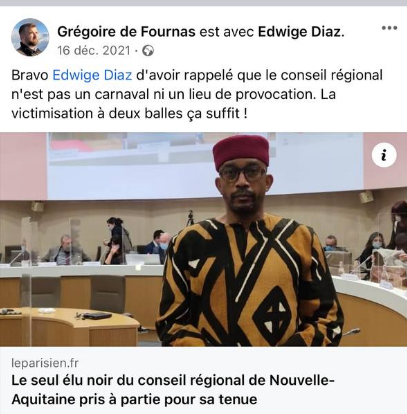Click the blue Edwige Diaz mention in the post text

pos(92,75)
